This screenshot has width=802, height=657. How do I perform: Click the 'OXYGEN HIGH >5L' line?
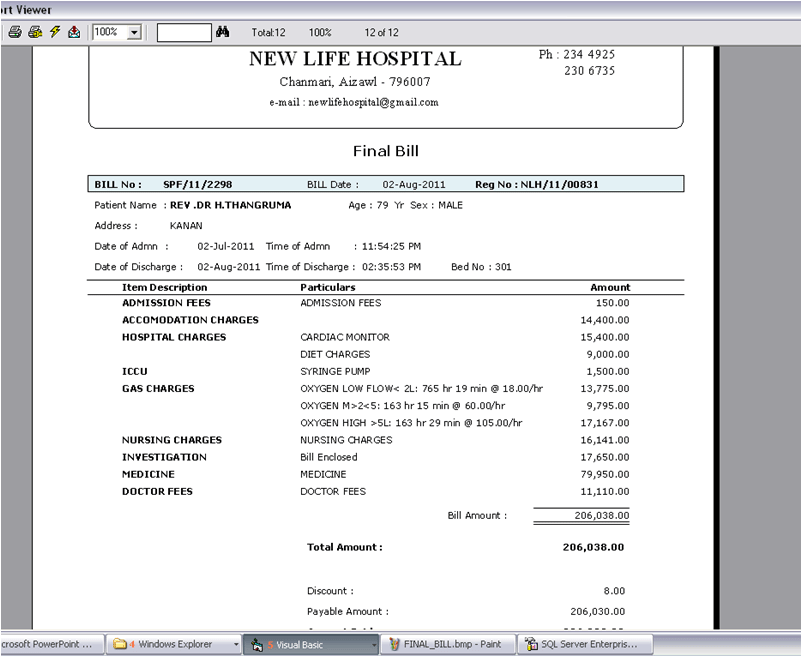tap(411, 423)
